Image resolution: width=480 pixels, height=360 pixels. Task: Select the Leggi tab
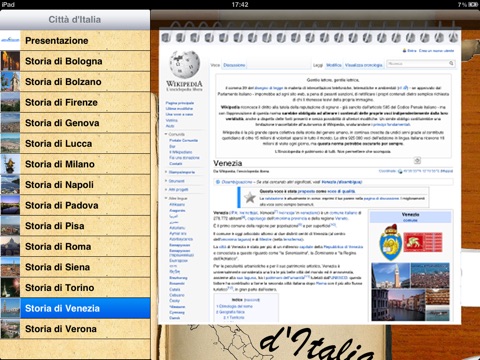(x=318, y=65)
